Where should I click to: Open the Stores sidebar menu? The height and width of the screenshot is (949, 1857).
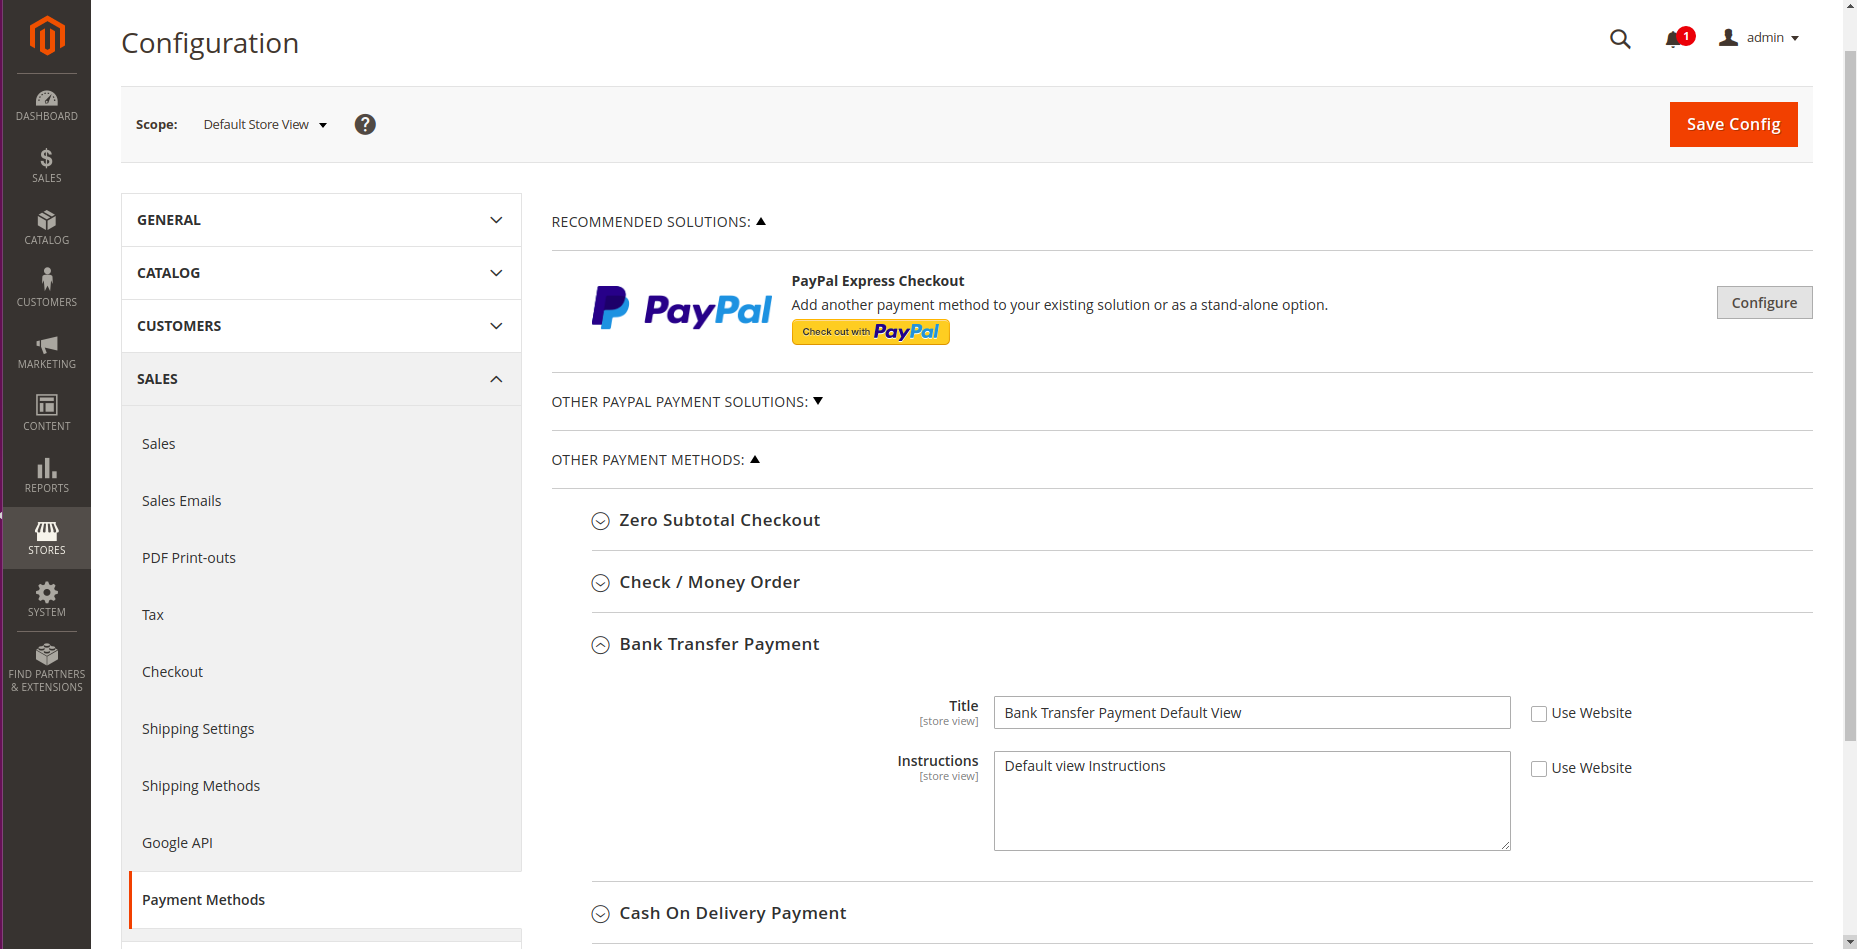pos(47,538)
